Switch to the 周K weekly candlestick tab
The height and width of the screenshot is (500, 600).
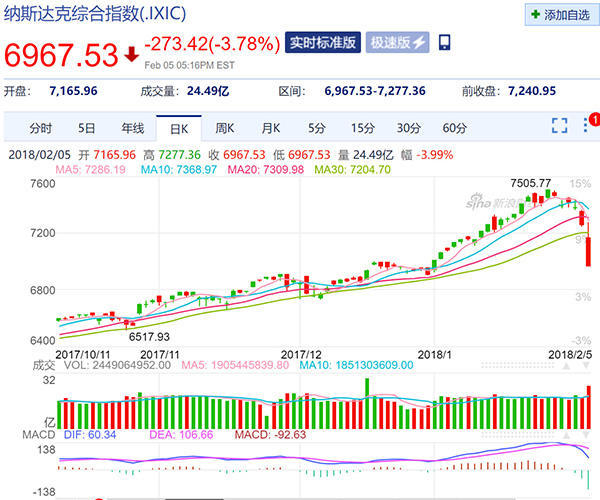225,128
